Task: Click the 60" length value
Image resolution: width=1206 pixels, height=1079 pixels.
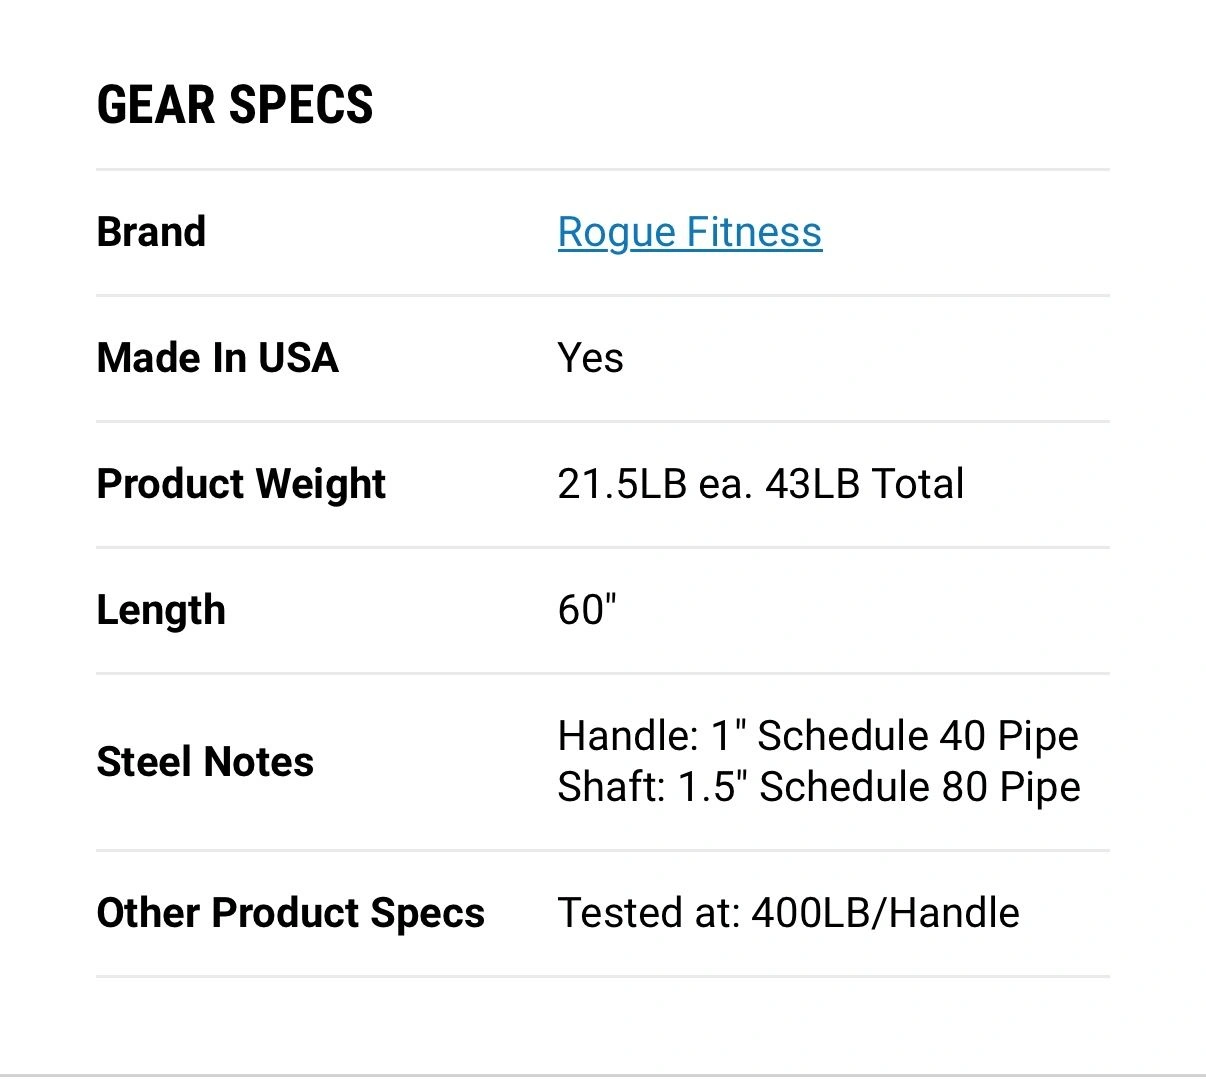Action: pos(587,610)
